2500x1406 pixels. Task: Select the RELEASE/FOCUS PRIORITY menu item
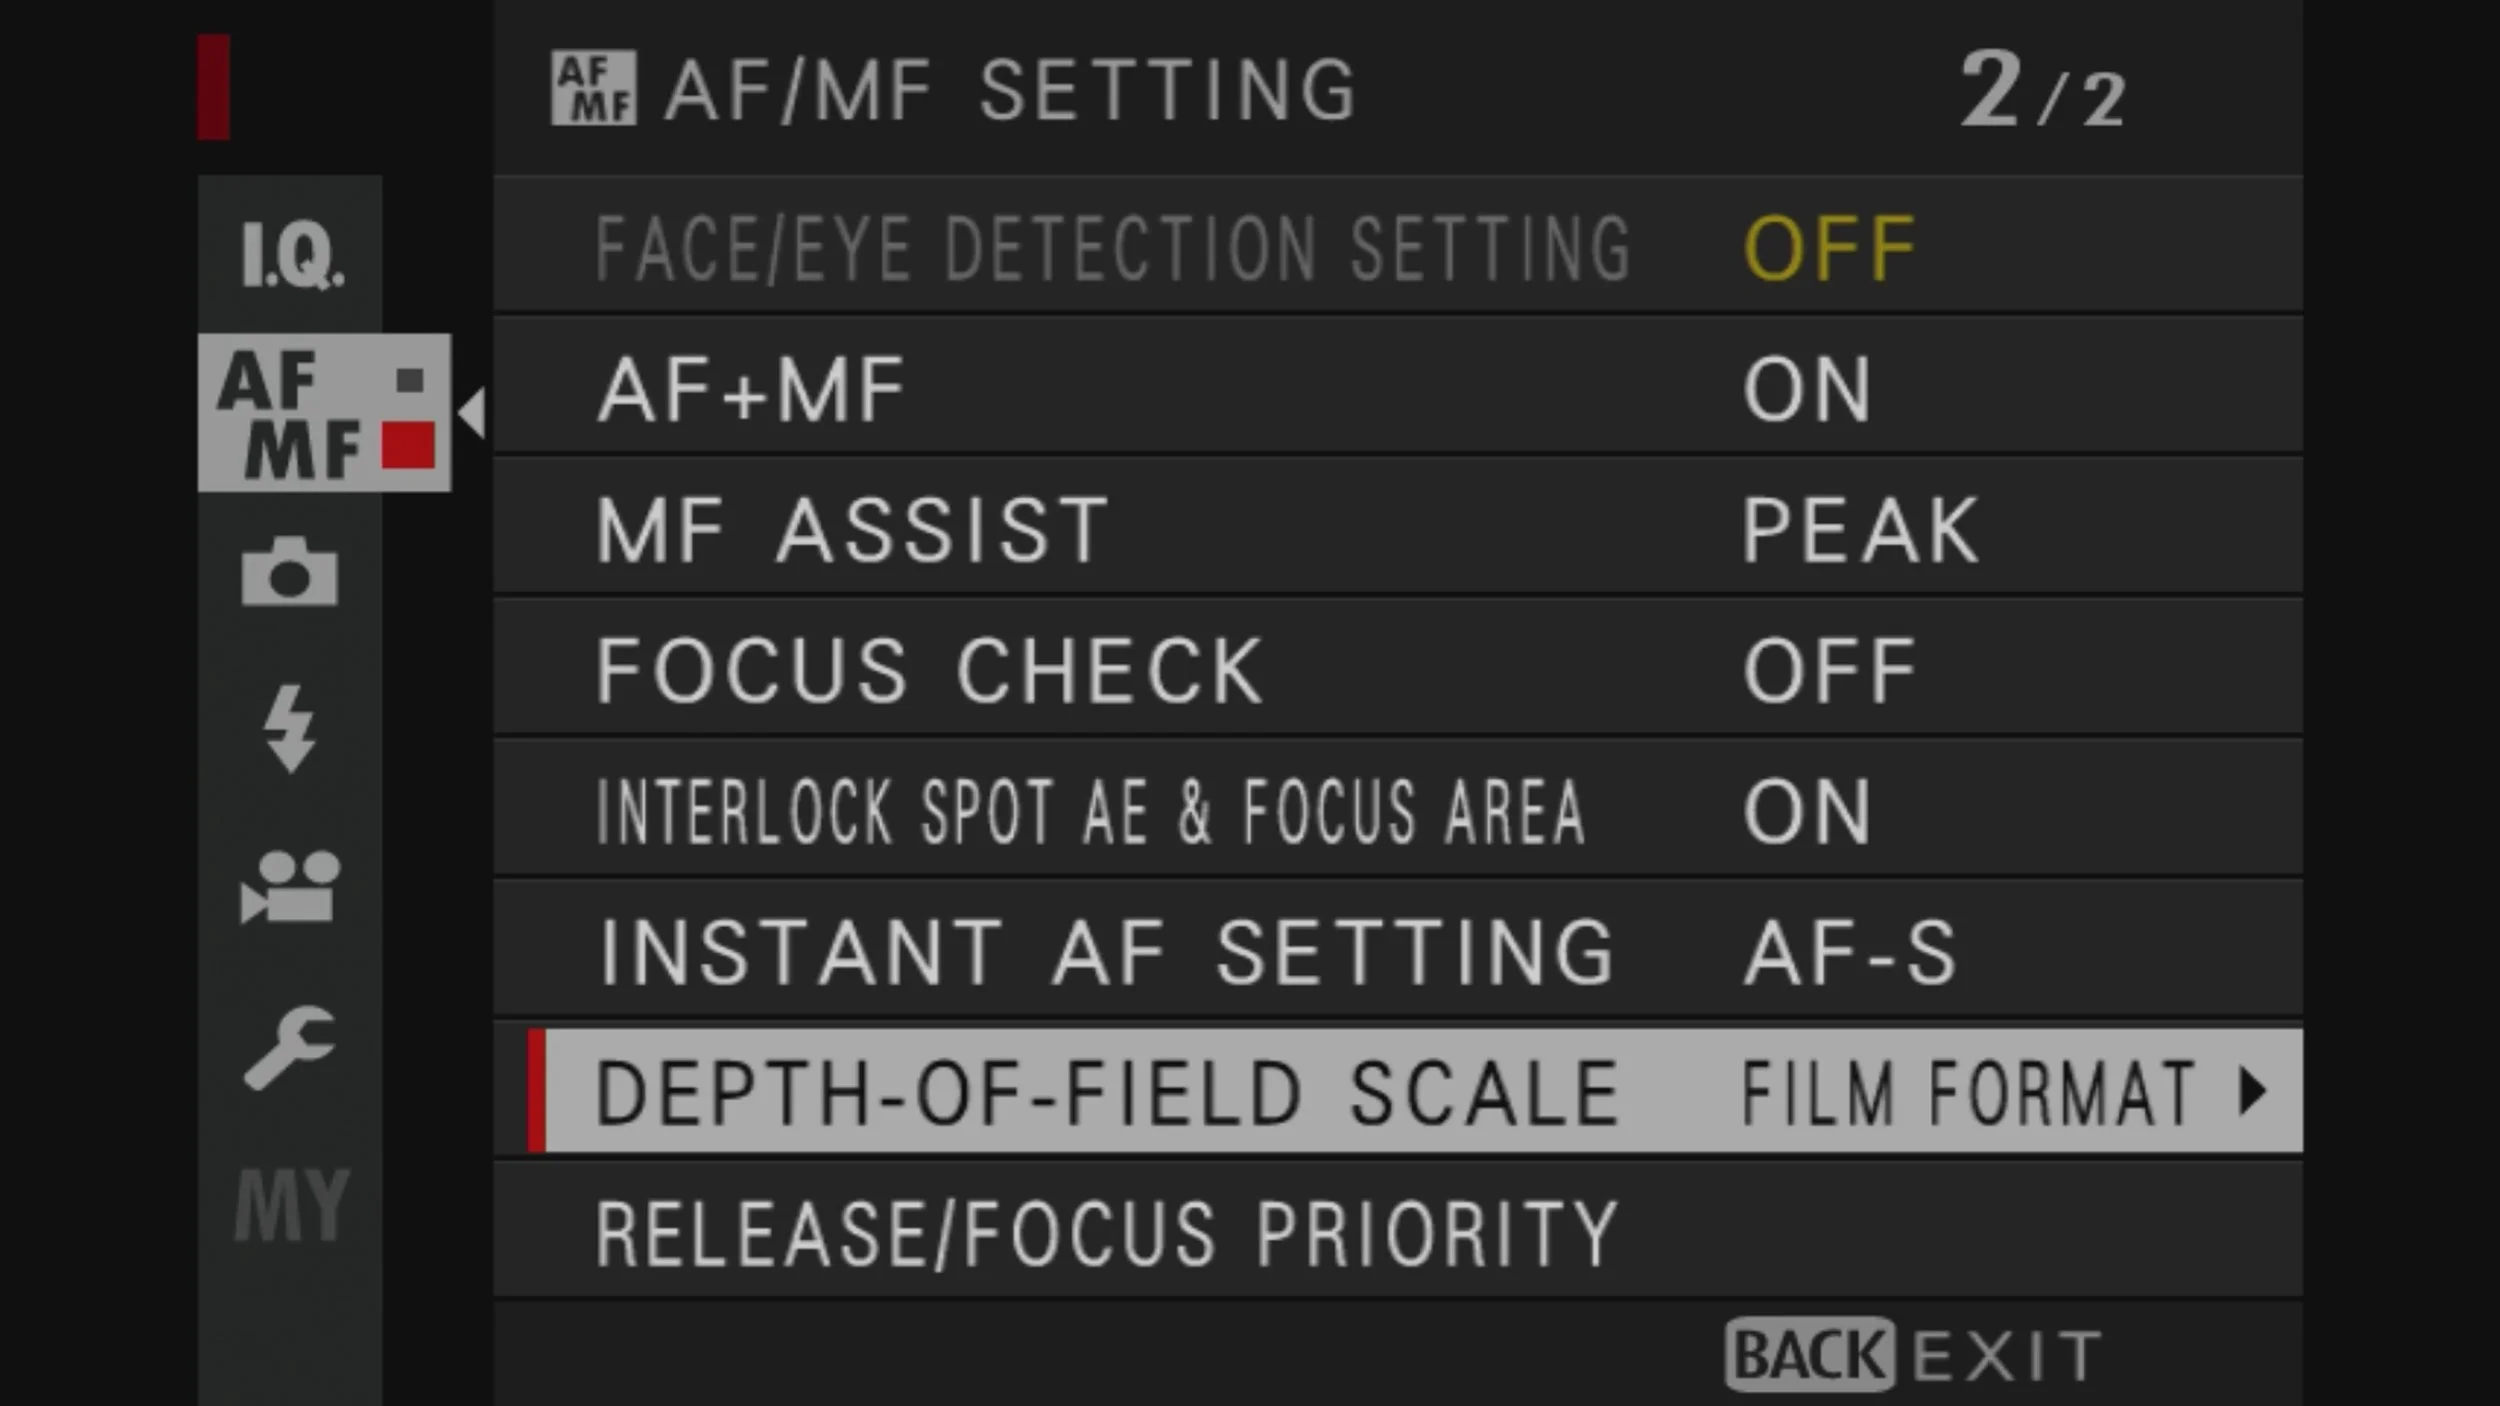pos(1398,1233)
